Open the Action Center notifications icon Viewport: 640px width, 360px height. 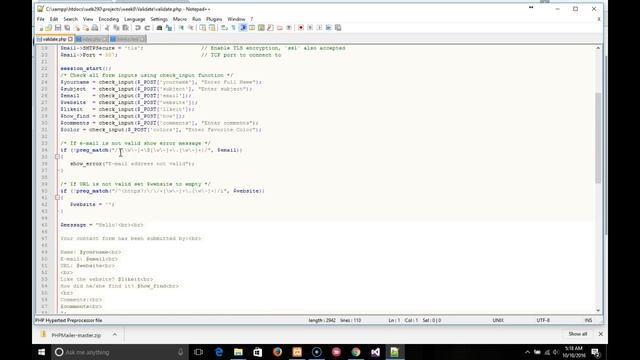[x=595, y=352]
